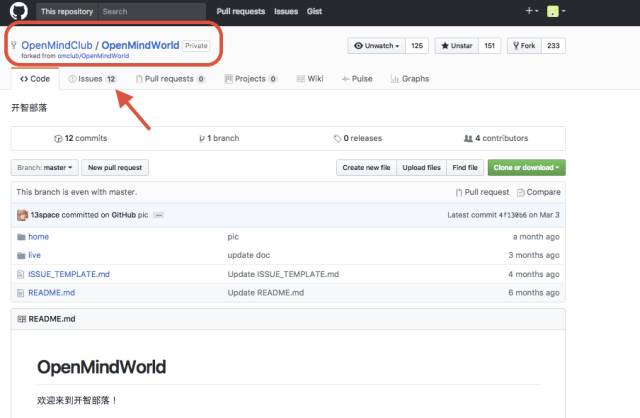Click the Upload files button
Viewport: 640px width, 418px height.
(x=421, y=168)
